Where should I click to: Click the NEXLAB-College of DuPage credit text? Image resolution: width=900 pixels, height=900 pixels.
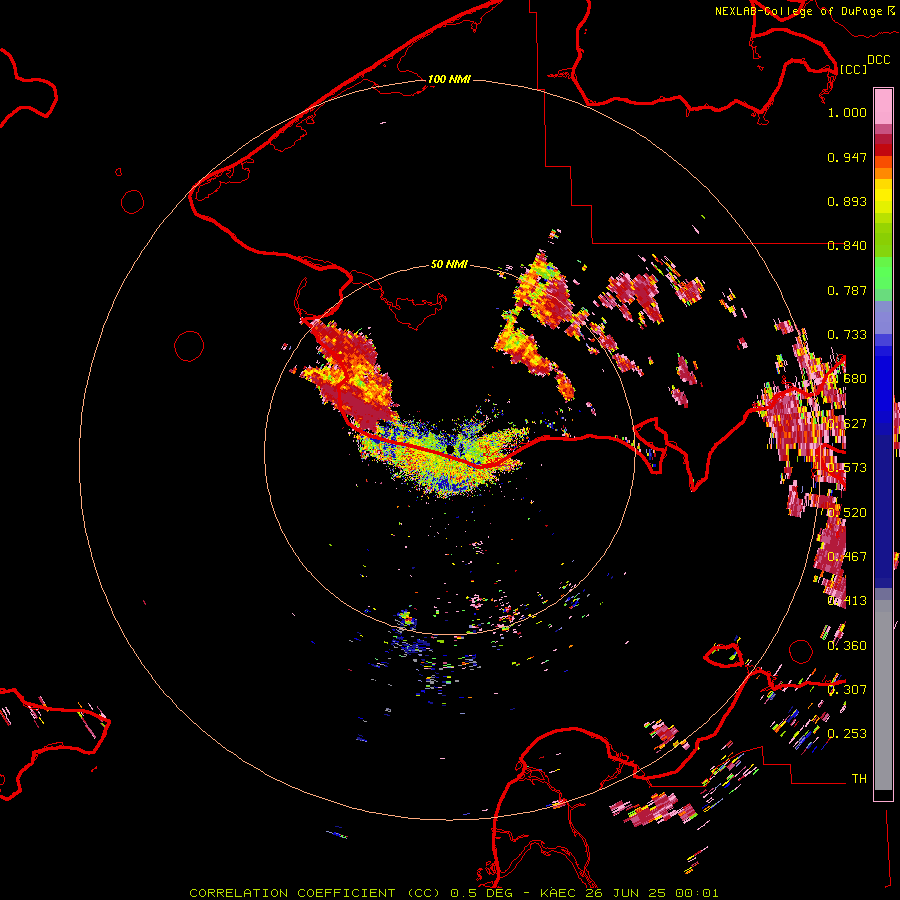pos(799,11)
